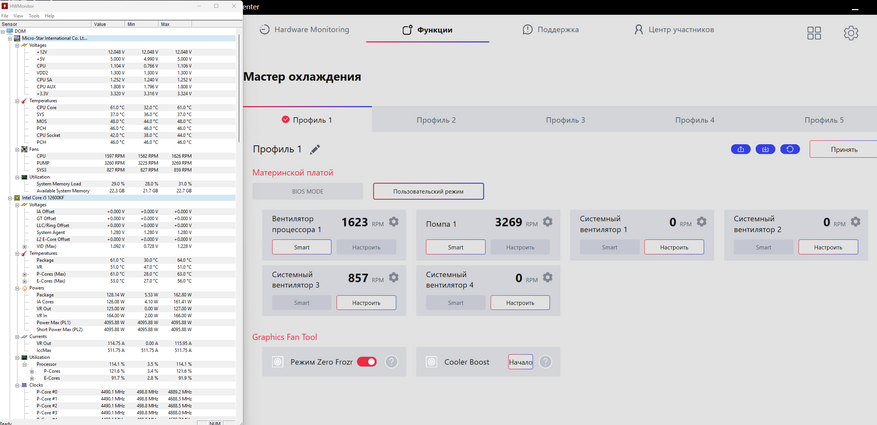
Task: Click Настроить for Системный вентилятор 1
Action: click(x=674, y=247)
